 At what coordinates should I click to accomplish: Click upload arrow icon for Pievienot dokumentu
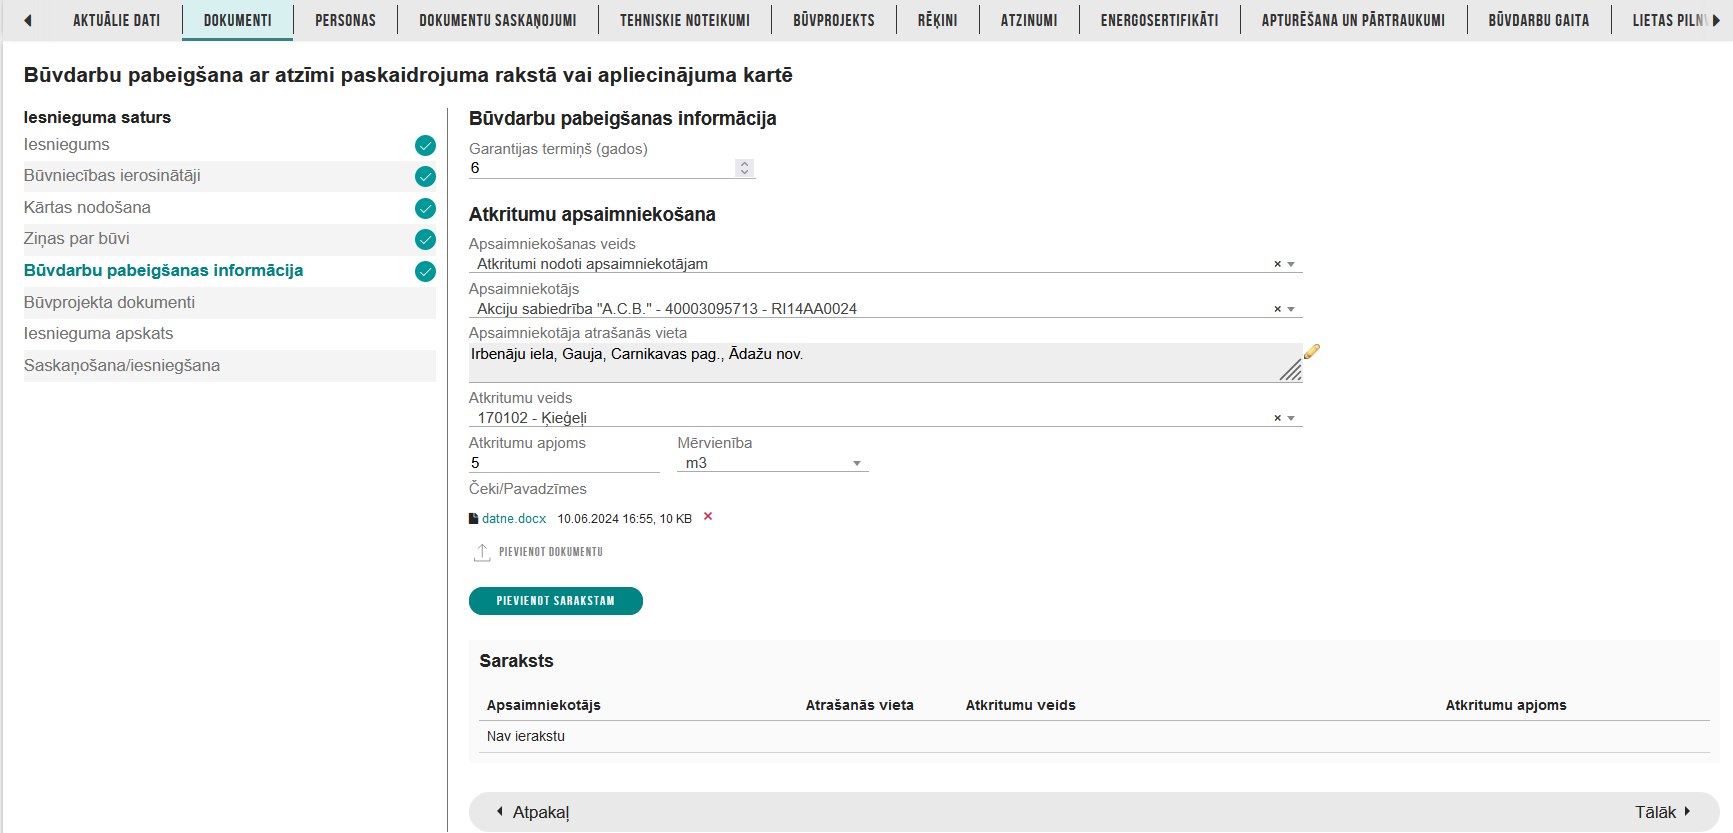tap(482, 552)
